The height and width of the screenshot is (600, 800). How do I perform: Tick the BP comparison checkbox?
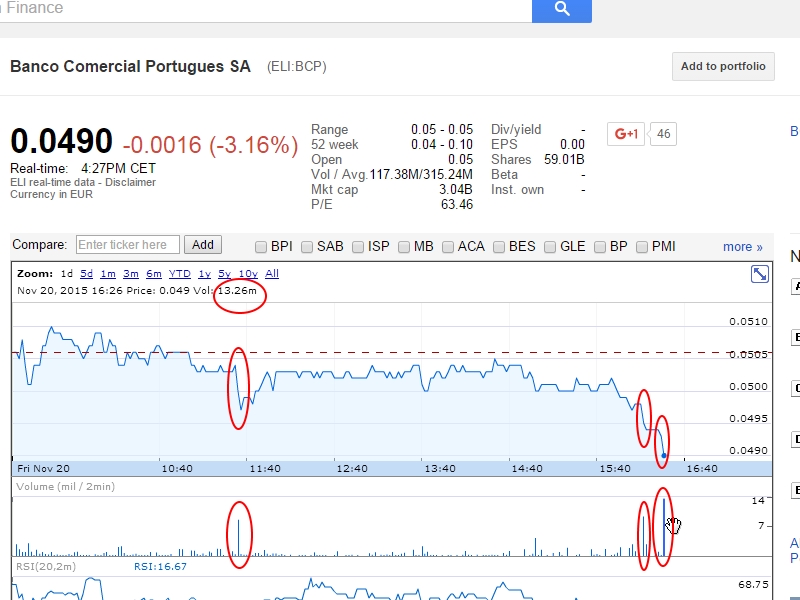(599, 247)
